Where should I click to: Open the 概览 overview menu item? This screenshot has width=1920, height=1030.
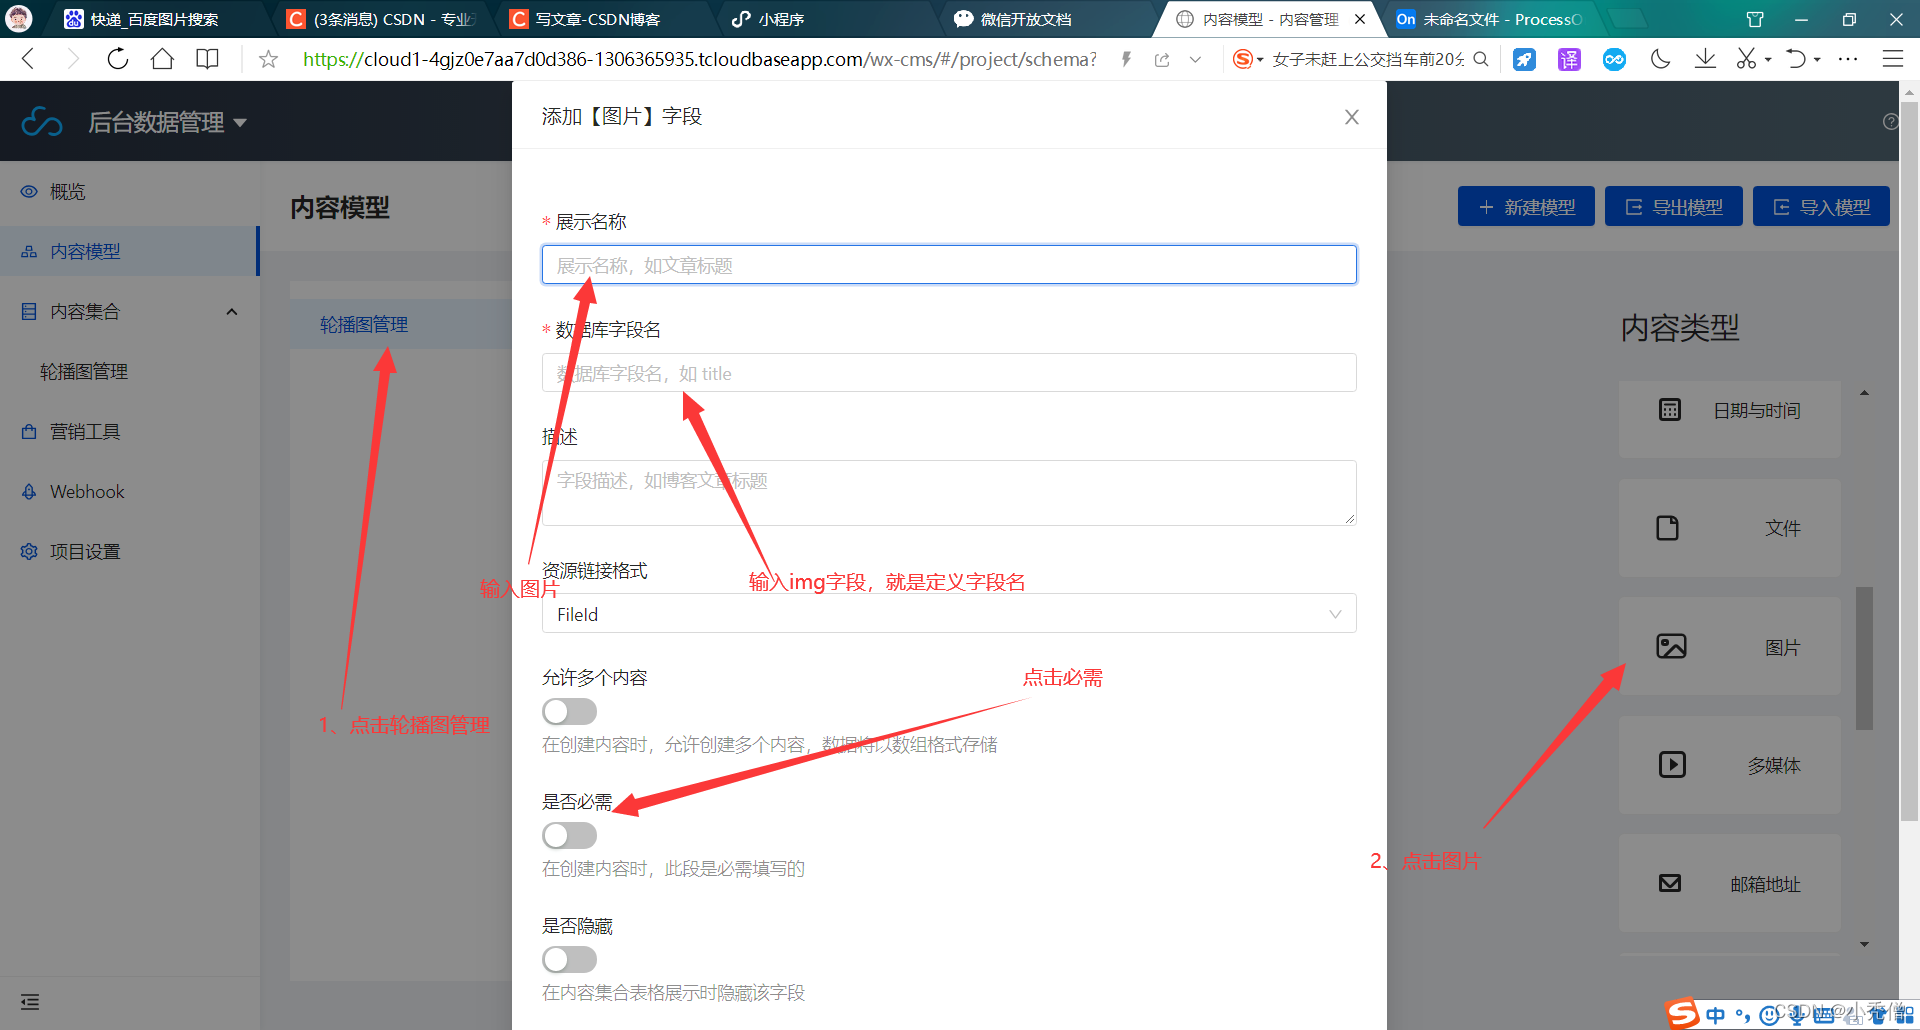(x=130, y=192)
